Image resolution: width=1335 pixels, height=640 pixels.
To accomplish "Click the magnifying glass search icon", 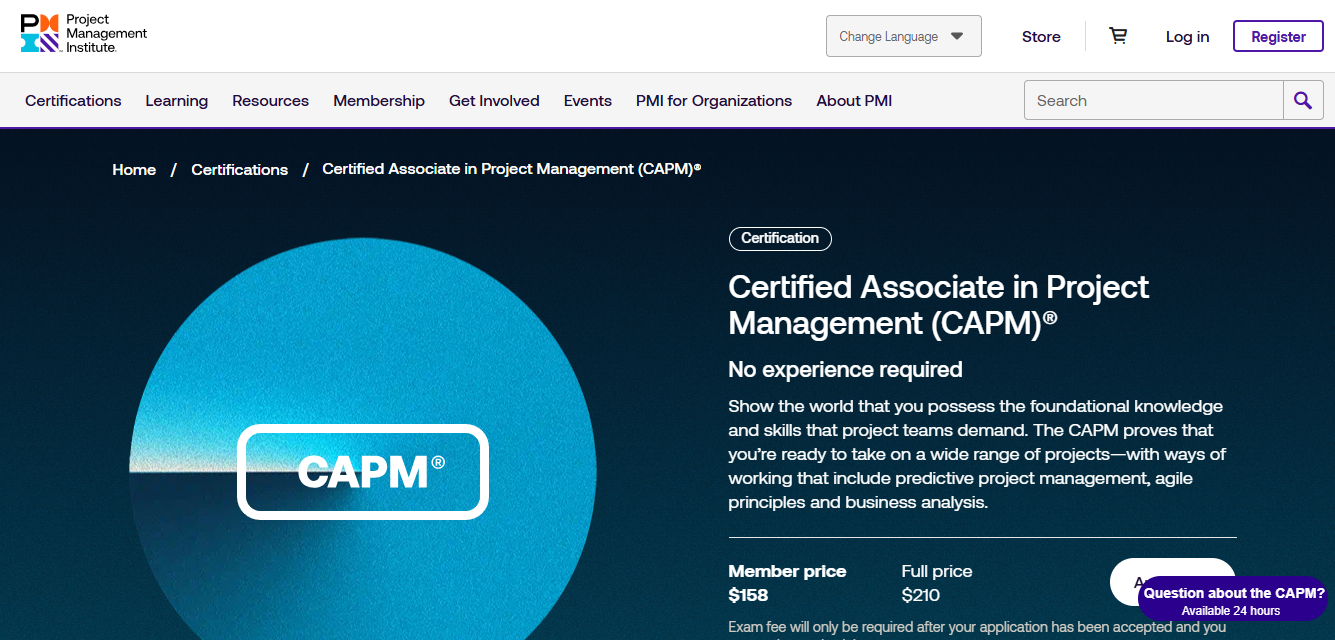I will [1303, 100].
